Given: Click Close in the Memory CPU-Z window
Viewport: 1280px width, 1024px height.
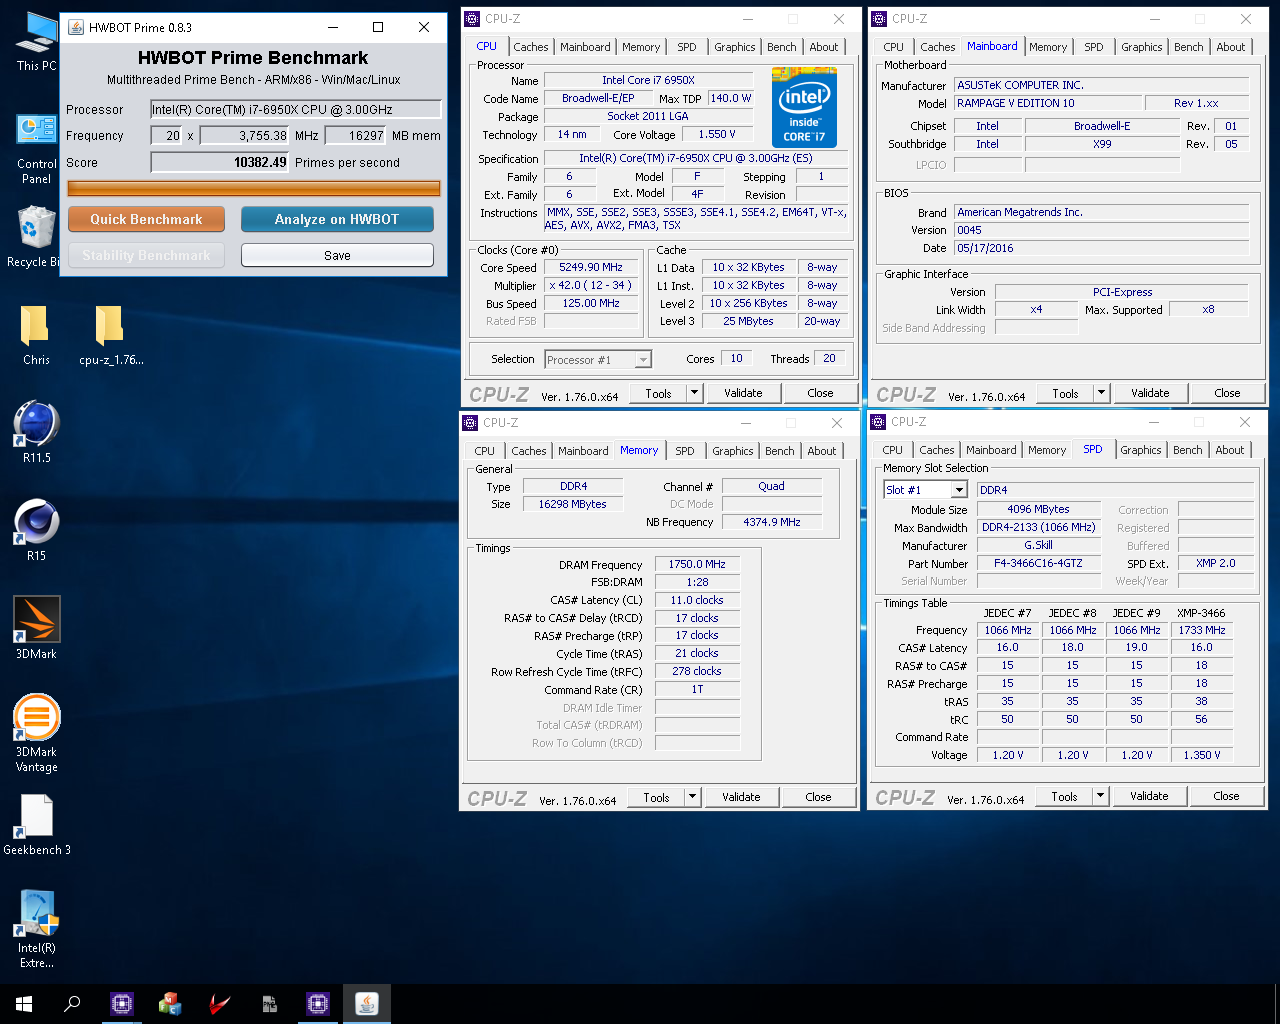Looking at the screenshot, I should point(818,797).
